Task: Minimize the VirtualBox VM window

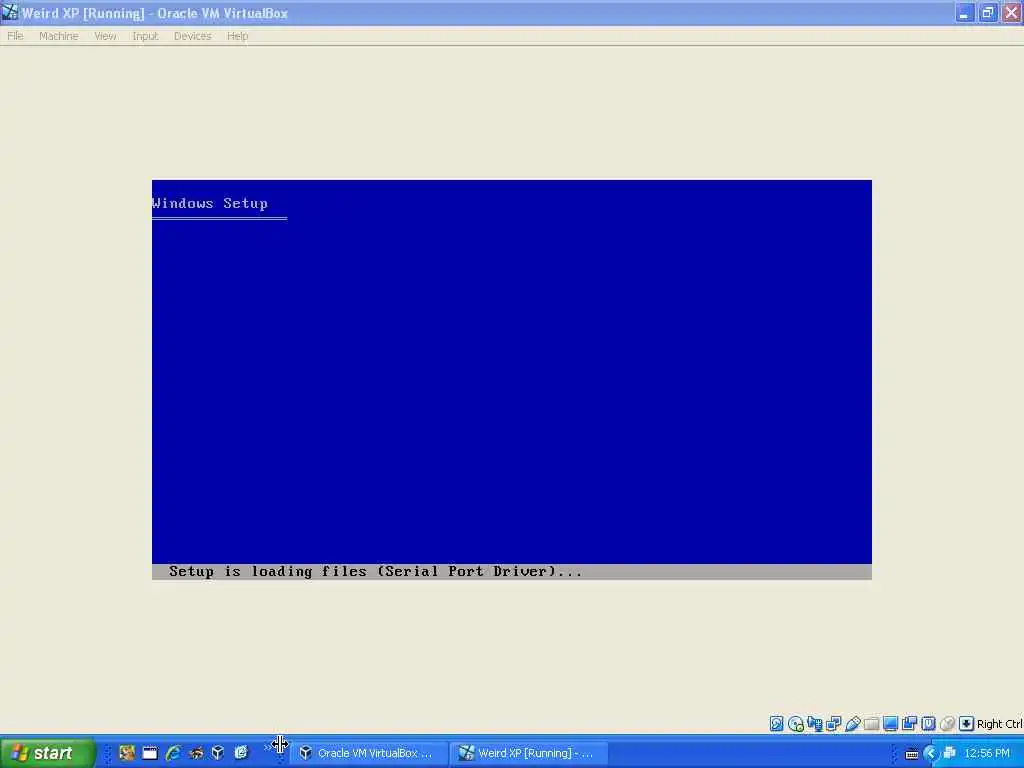Action: tap(964, 12)
